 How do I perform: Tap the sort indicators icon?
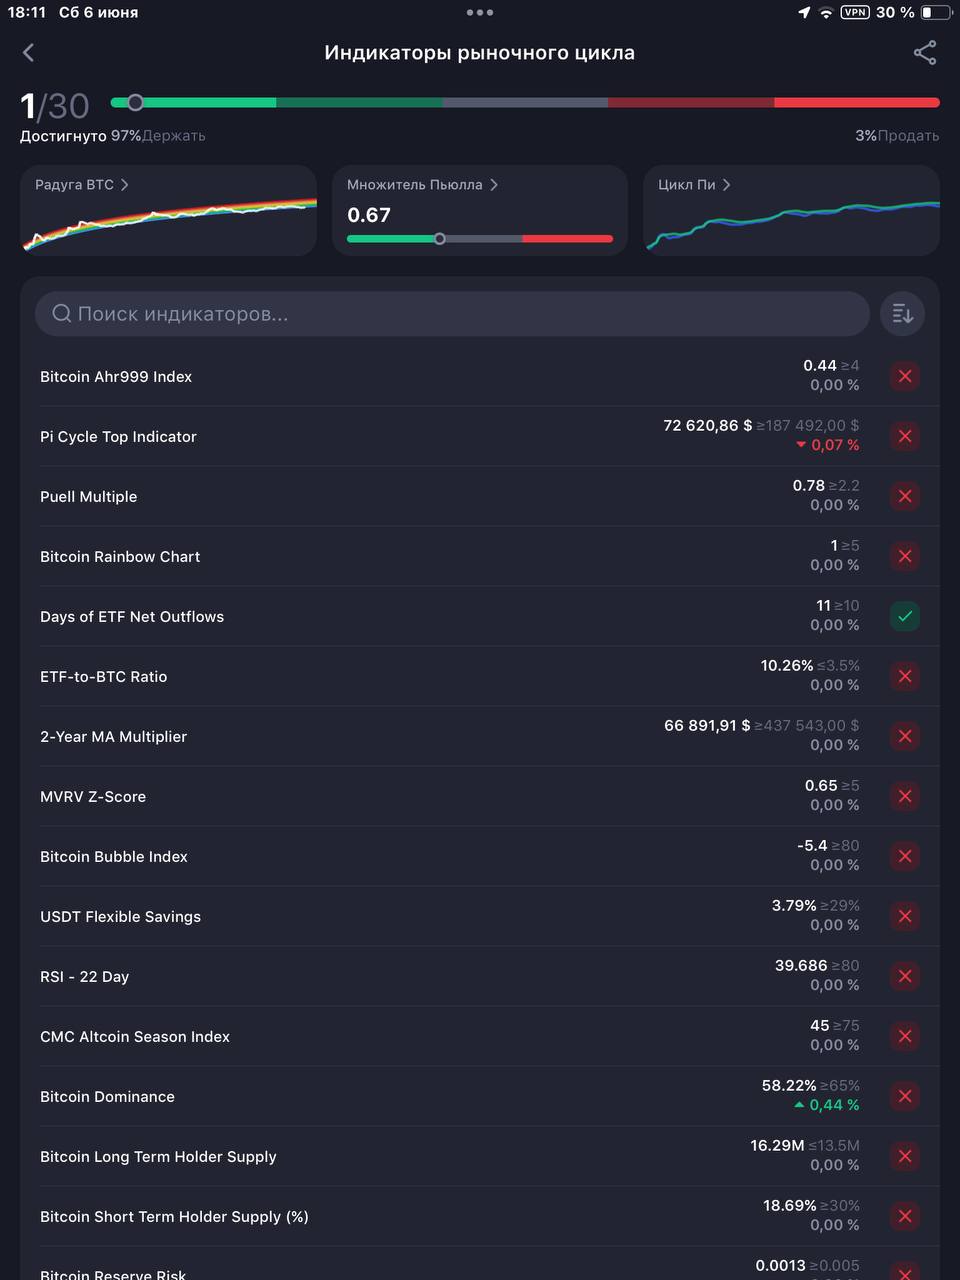pos(902,314)
